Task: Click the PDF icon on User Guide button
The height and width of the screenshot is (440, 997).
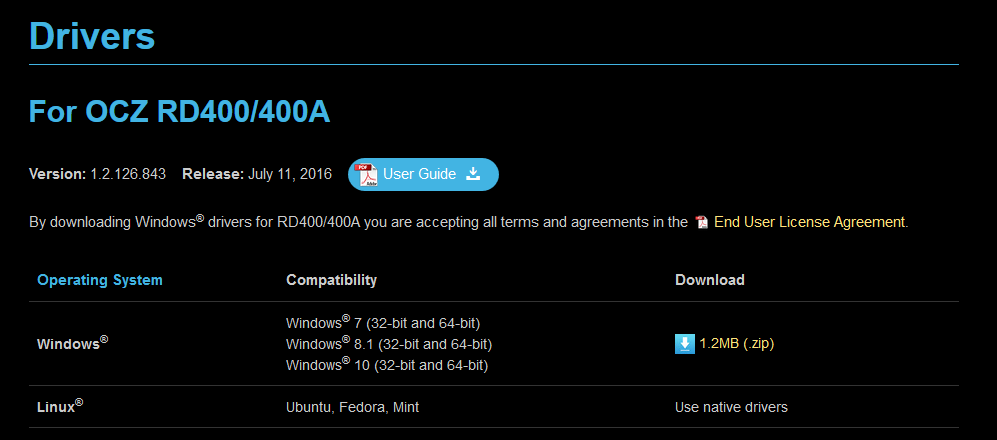Action: [367, 174]
